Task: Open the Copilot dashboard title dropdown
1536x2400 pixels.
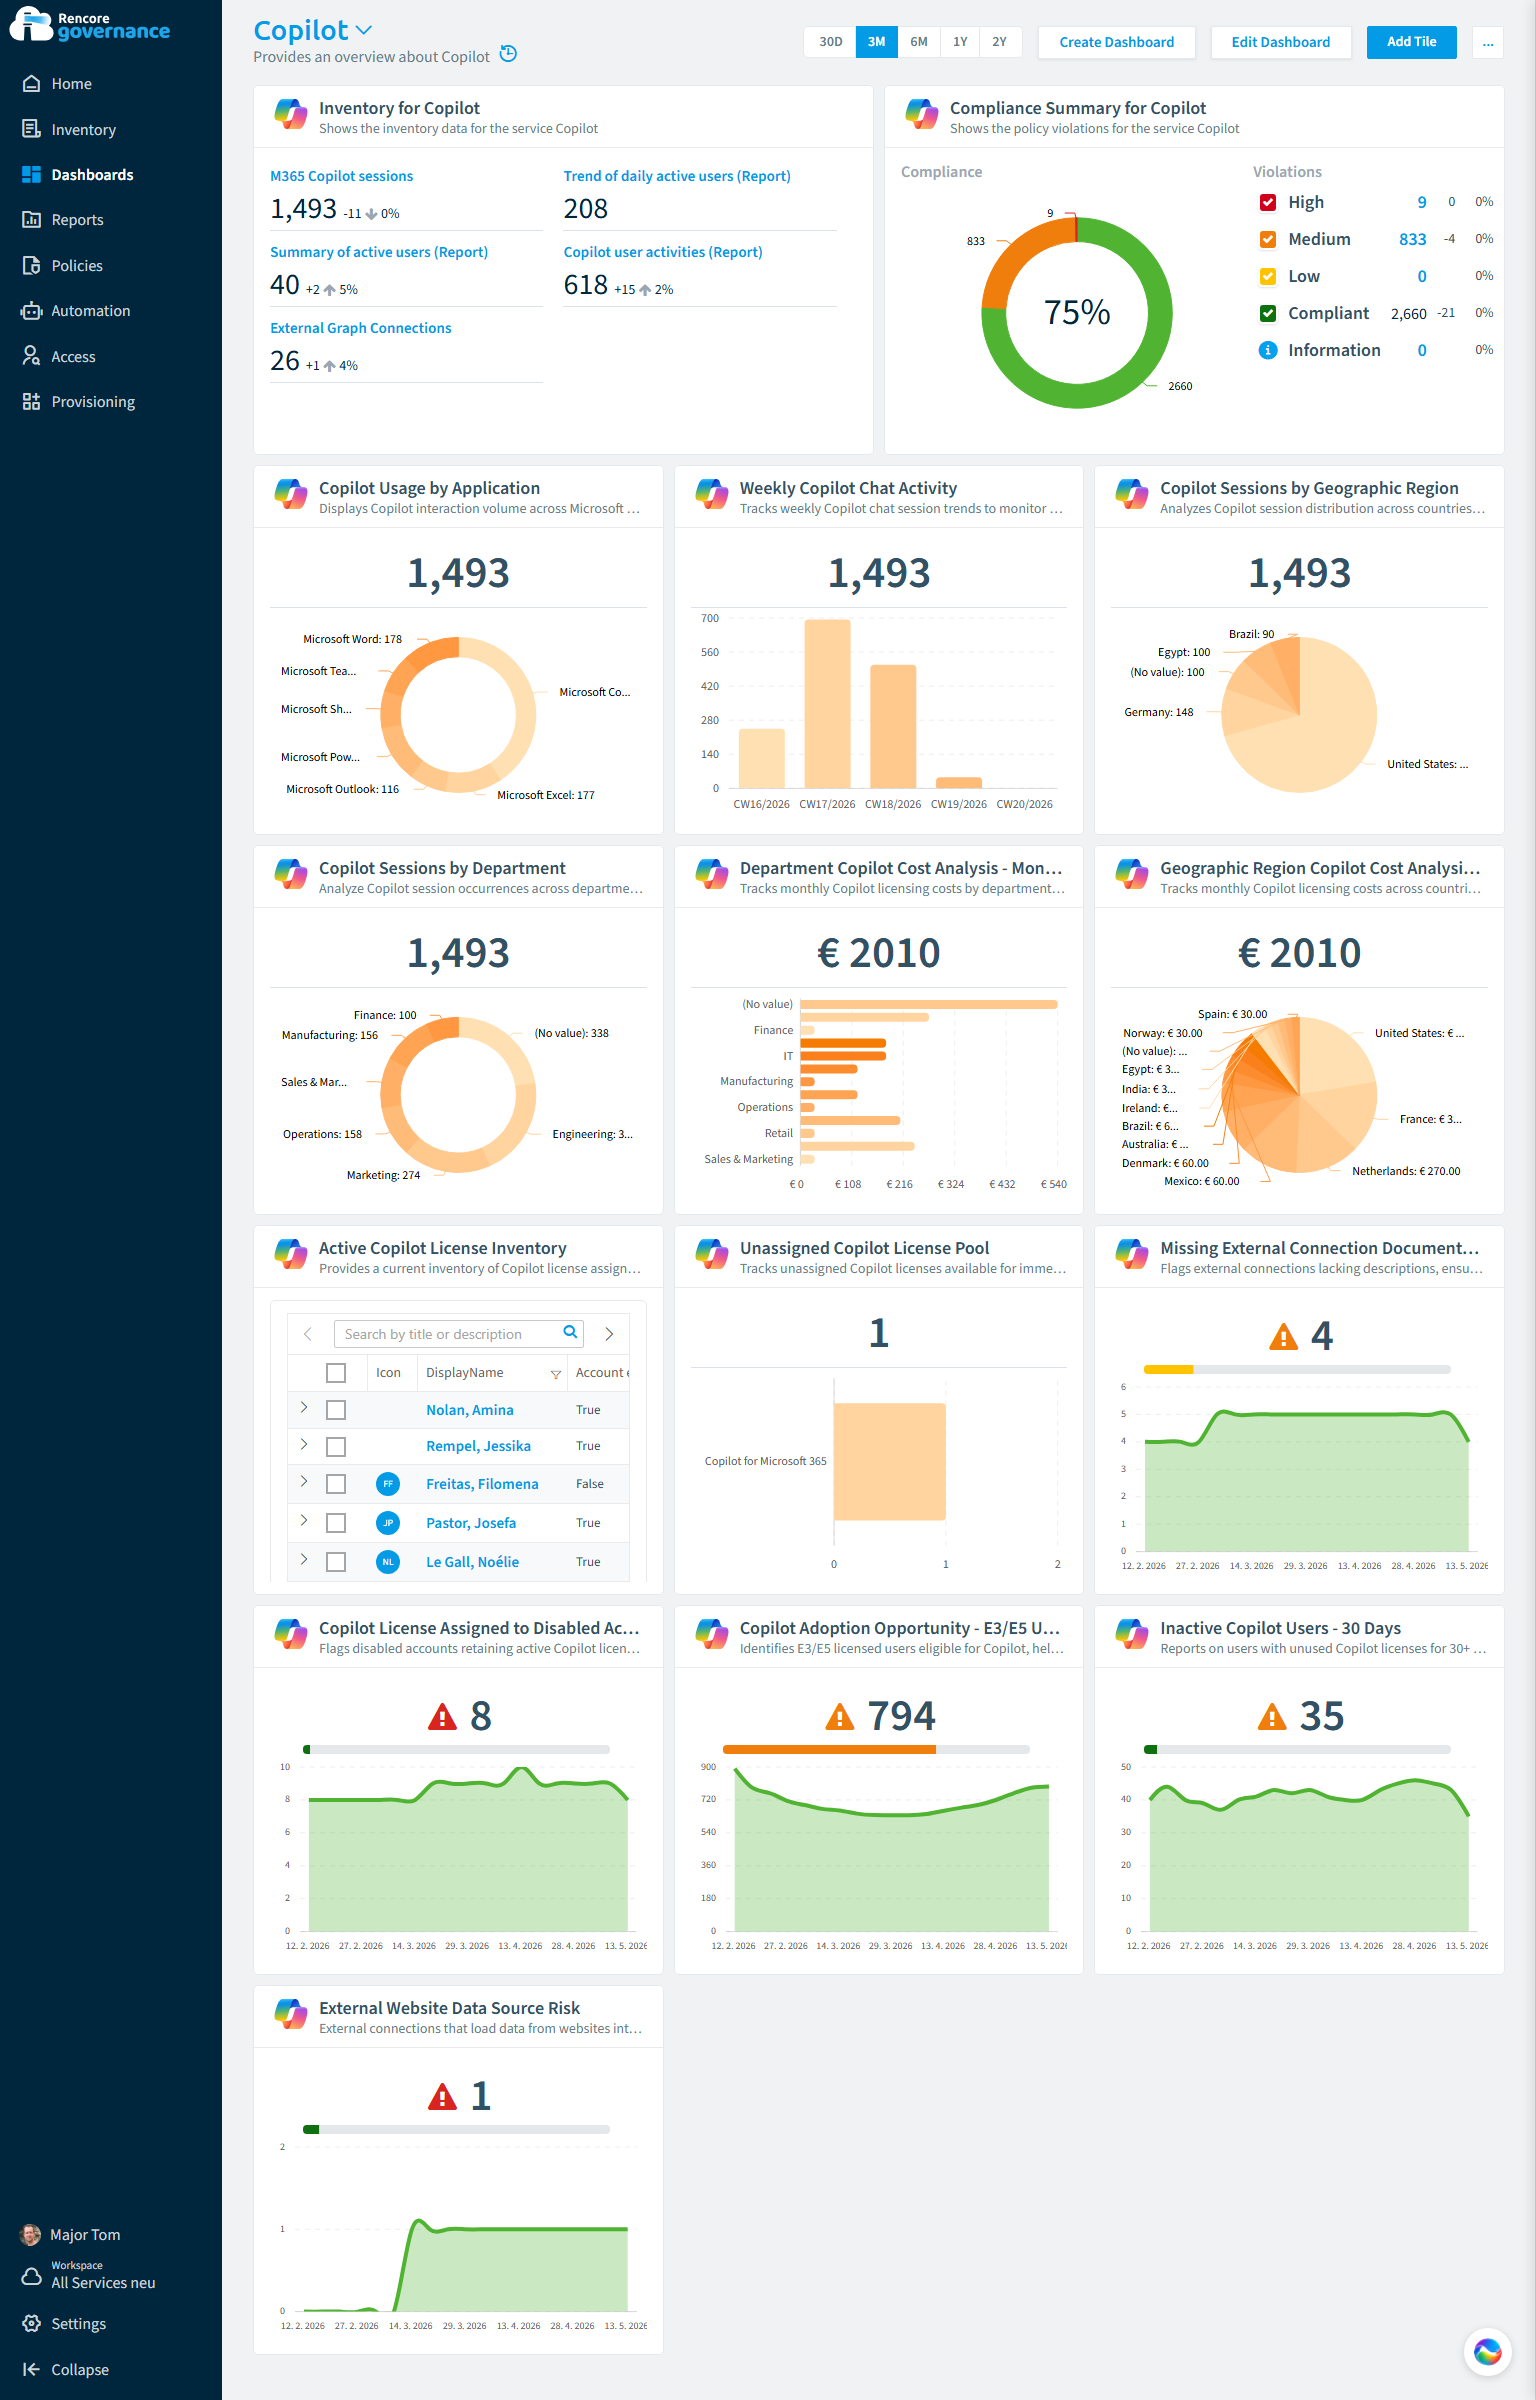Action: (x=364, y=30)
